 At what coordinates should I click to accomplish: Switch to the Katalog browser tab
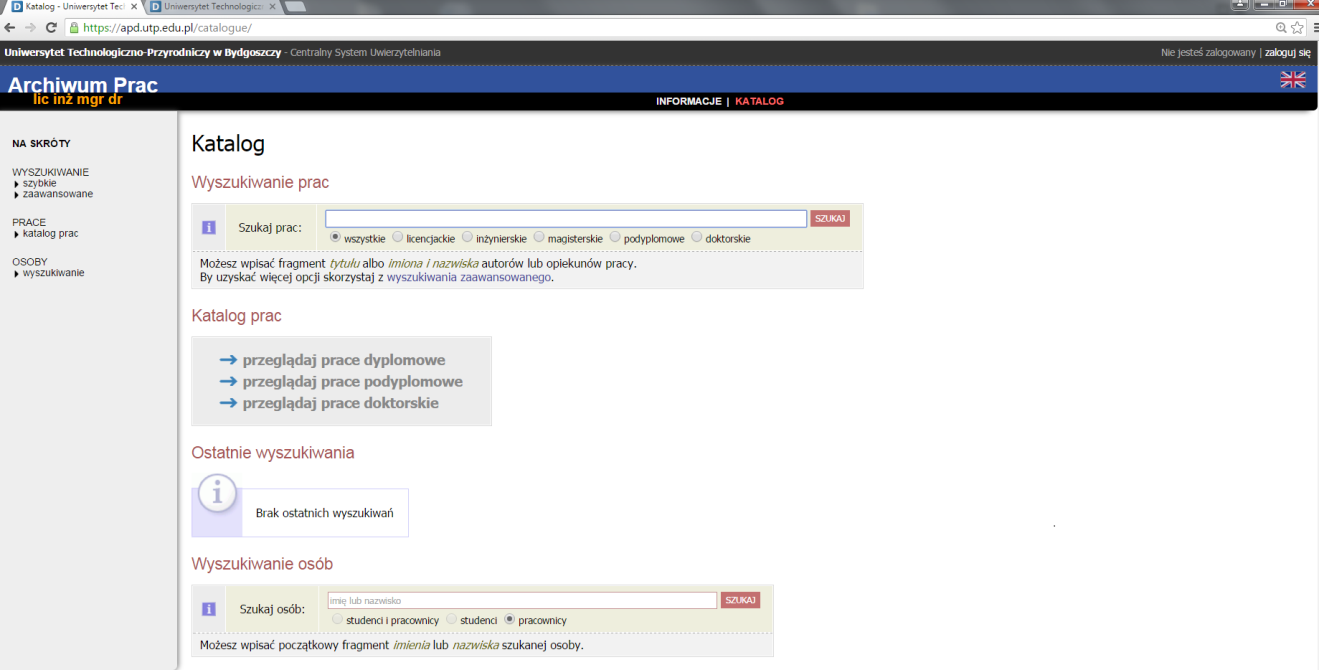pyautogui.click(x=72, y=6)
